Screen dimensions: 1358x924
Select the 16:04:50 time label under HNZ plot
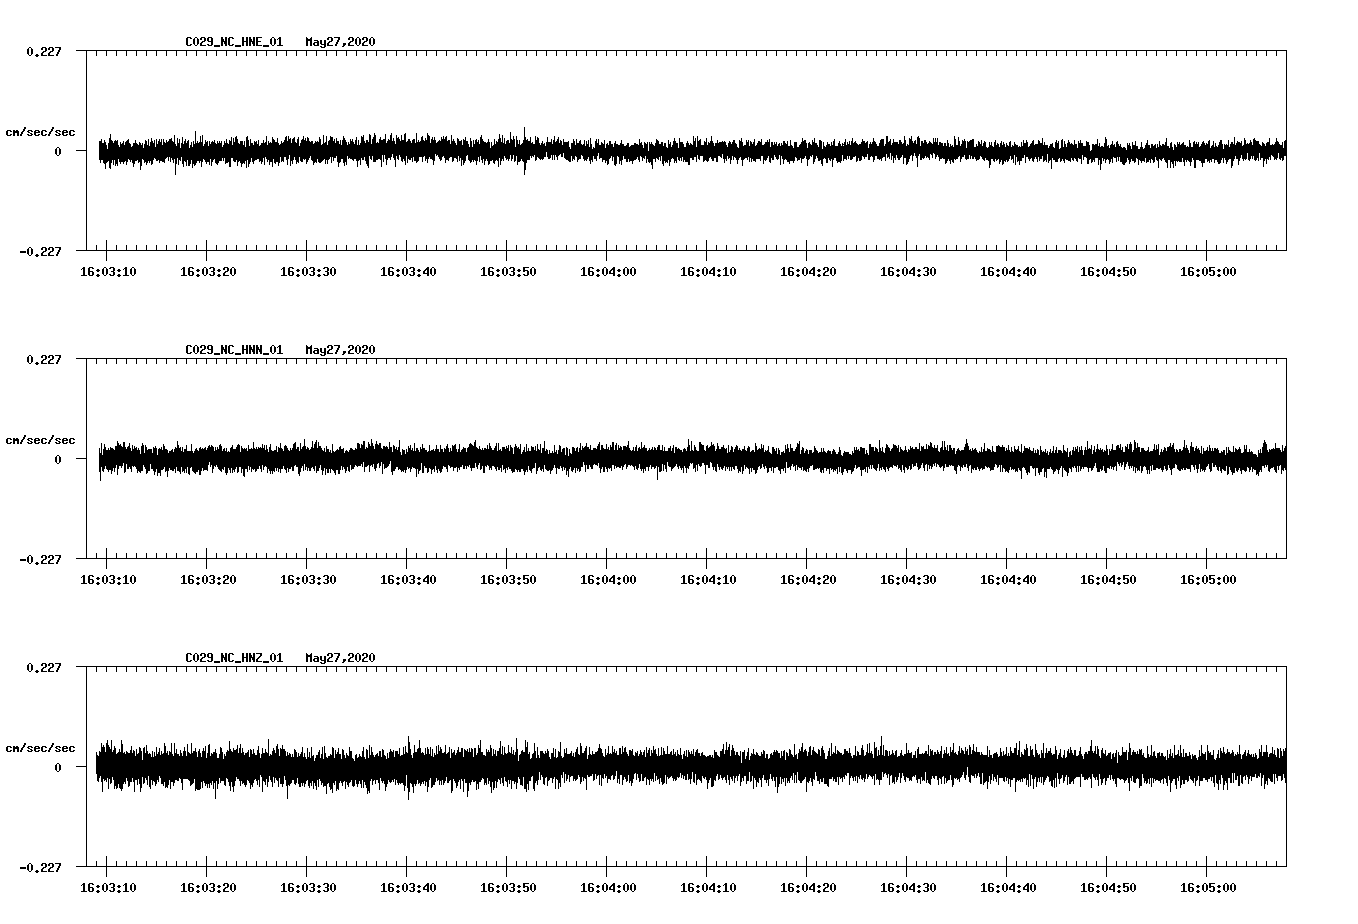click(x=1108, y=887)
